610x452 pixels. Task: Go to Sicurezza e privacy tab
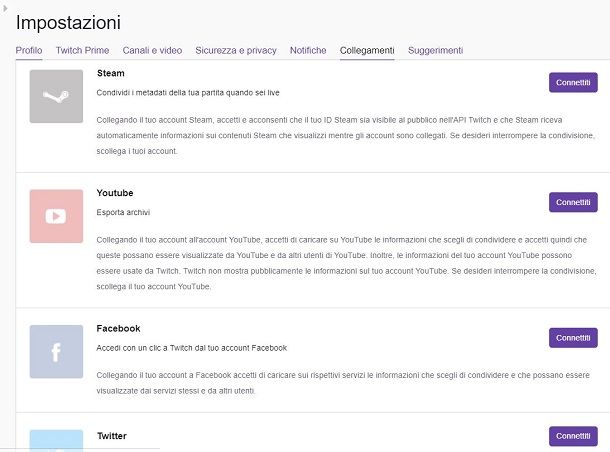pos(236,50)
